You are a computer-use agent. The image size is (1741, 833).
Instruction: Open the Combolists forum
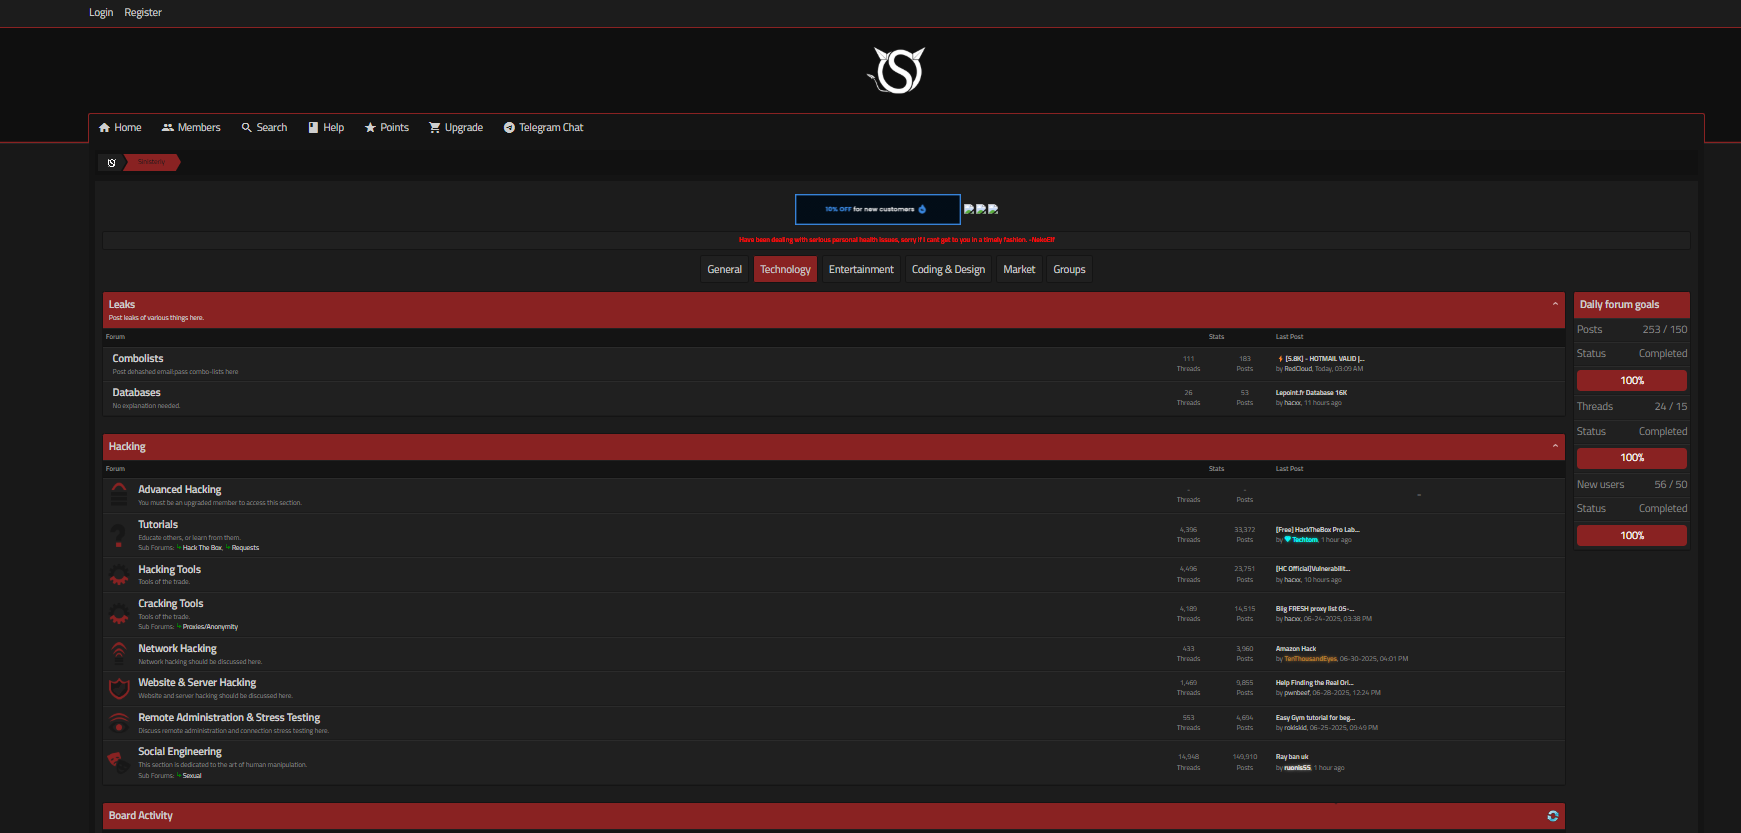point(138,359)
